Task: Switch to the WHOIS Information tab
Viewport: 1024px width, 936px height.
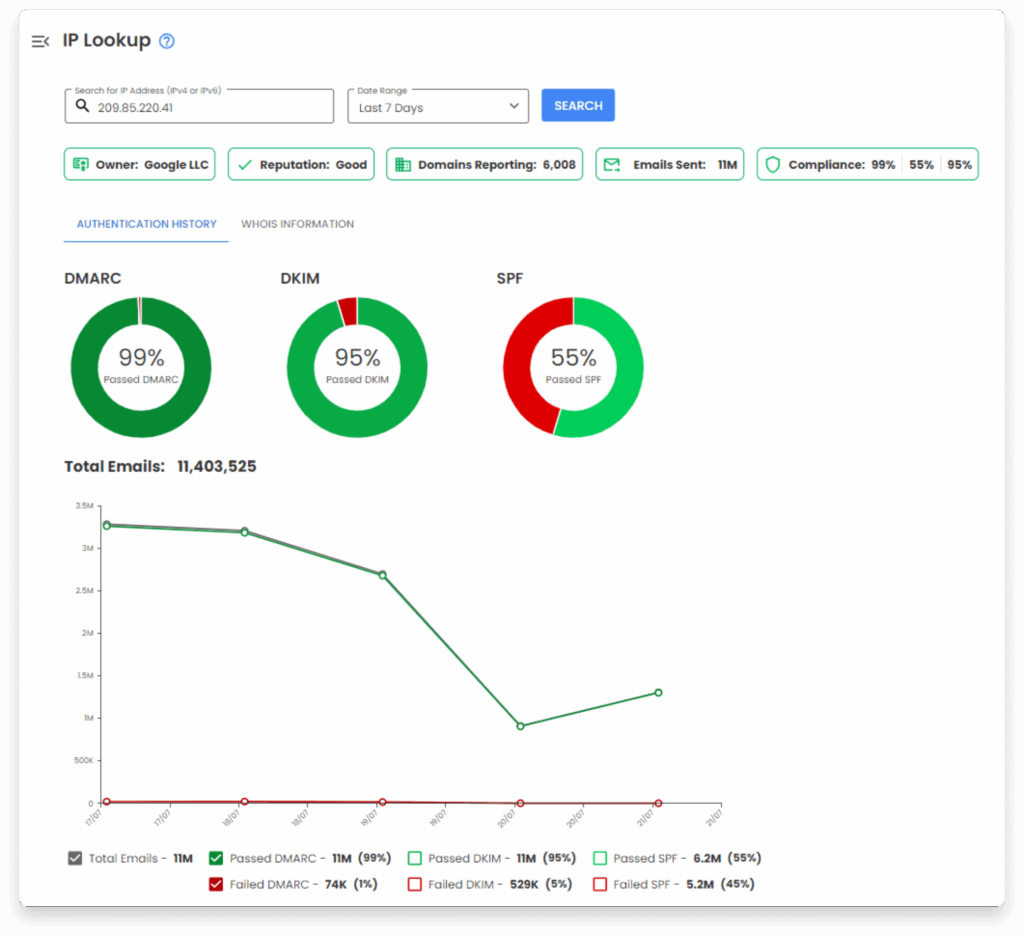Action: [297, 224]
